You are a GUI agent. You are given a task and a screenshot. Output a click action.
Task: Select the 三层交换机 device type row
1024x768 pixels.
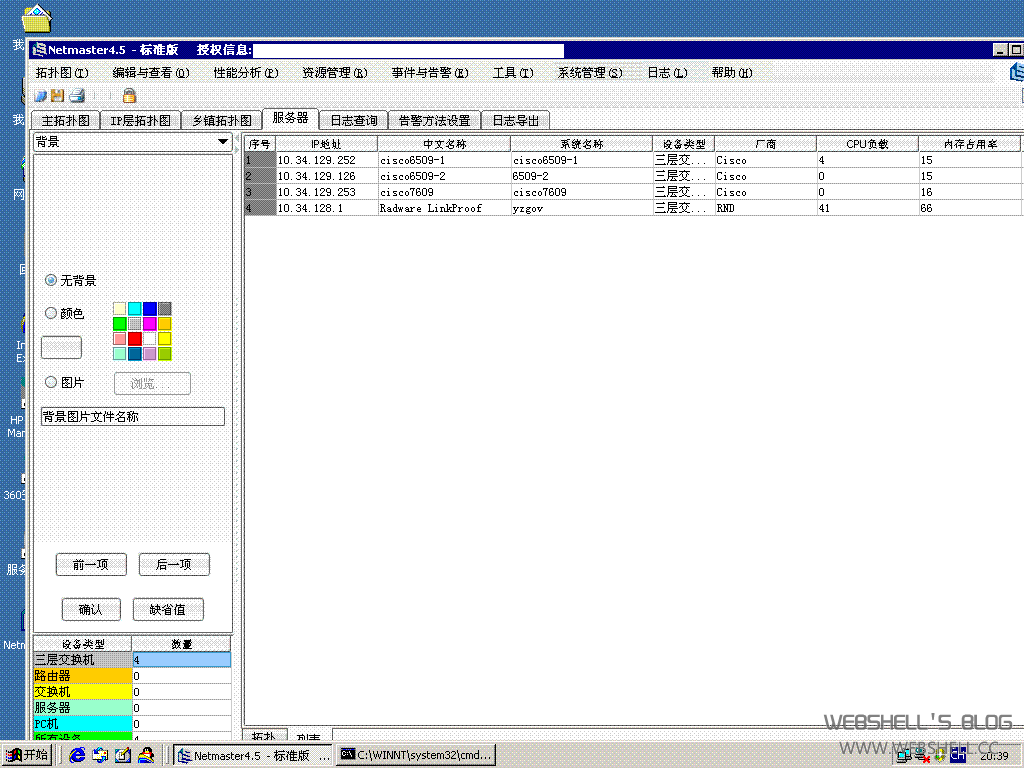pos(132,660)
